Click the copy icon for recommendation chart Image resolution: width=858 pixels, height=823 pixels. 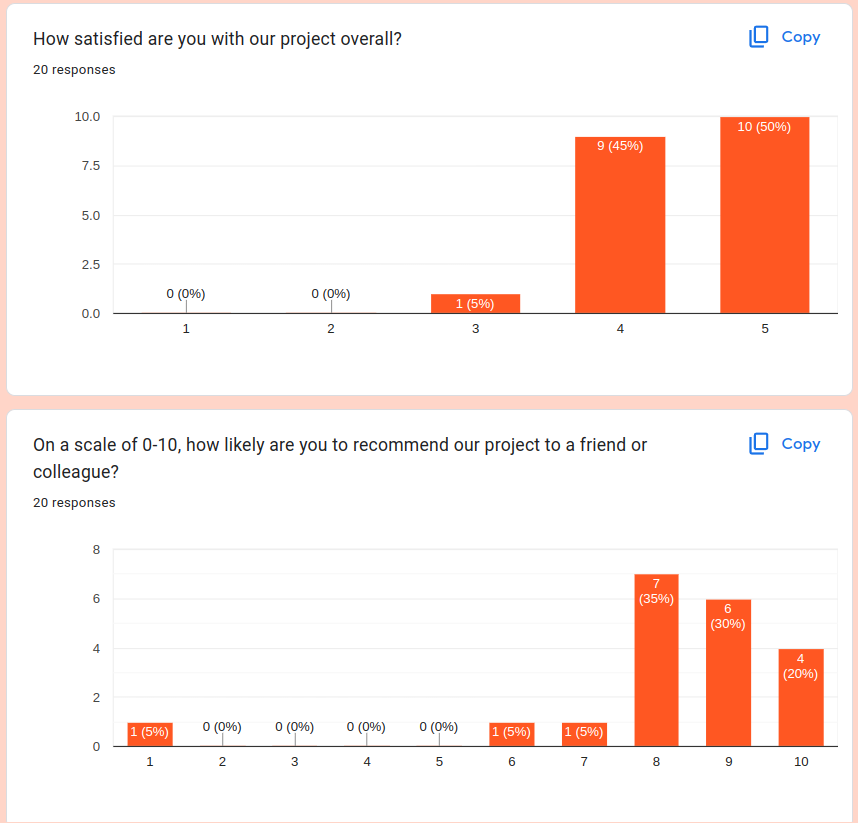(759, 444)
